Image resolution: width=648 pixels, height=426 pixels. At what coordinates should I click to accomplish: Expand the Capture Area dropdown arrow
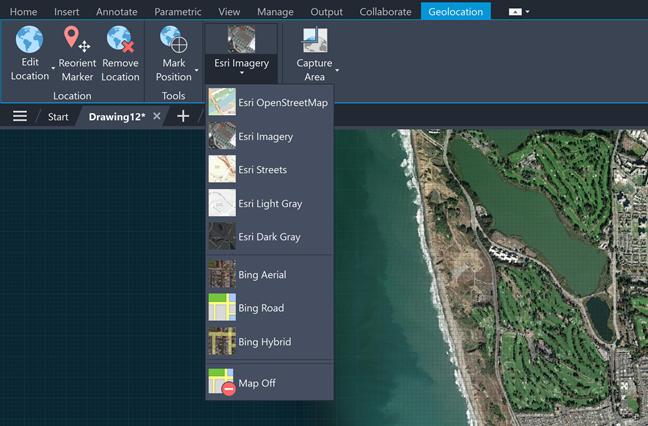pyautogui.click(x=337, y=70)
